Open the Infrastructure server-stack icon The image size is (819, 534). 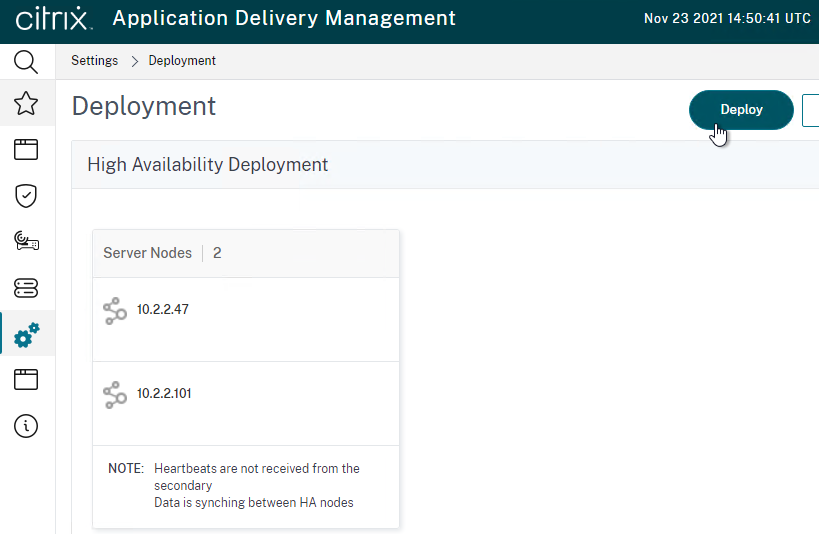click(26, 287)
